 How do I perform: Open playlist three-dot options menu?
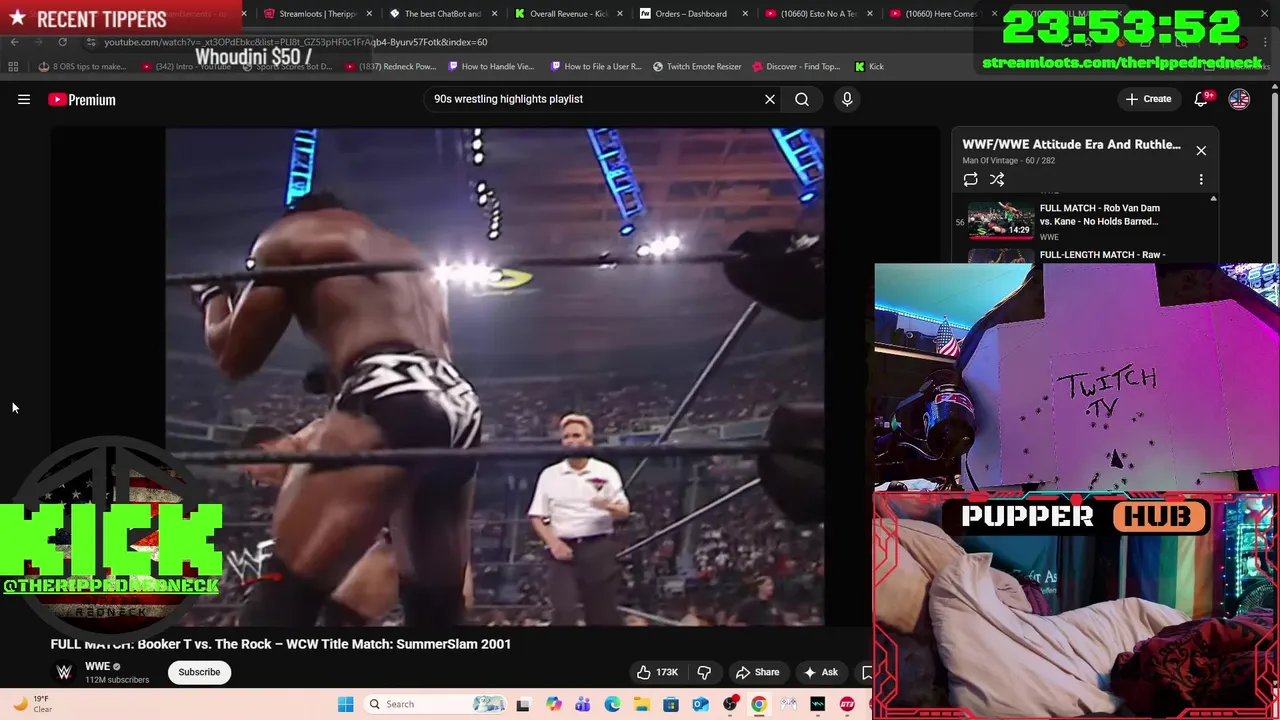point(1201,179)
